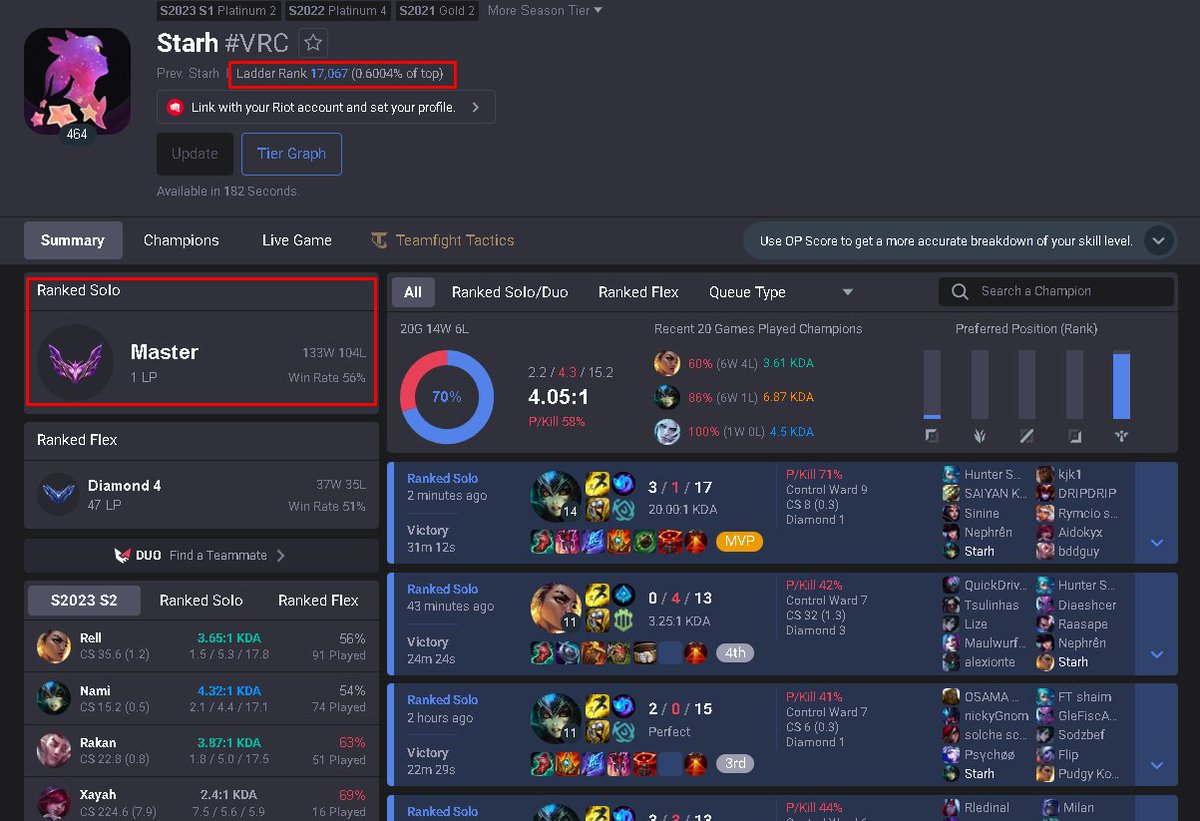This screenshot has width=1200, height=821.
Task: Click the S2022 Platinum 4 badge
Action: (x=338, y=11)
